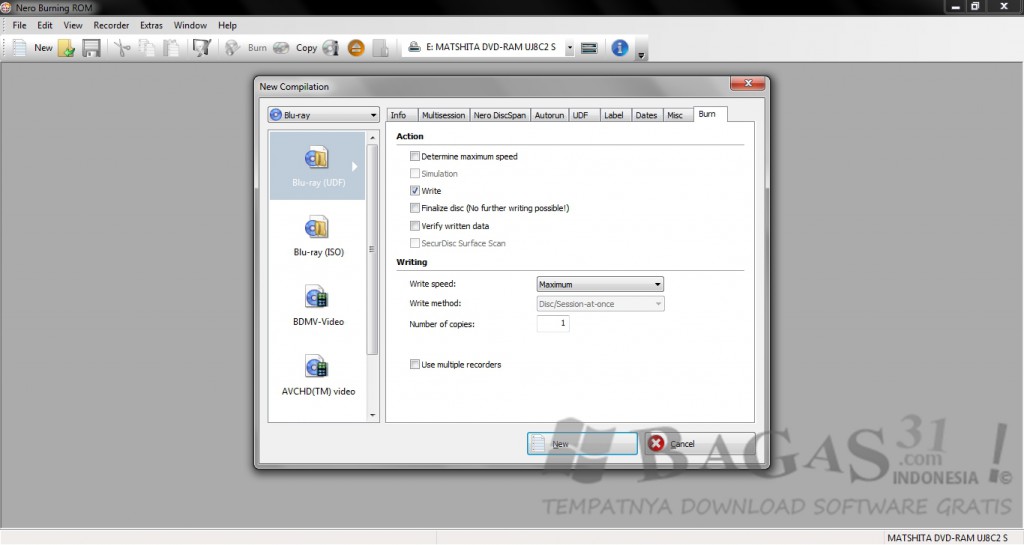Image resolution: width=1024 pixels, height=545 pixels.
Task: Switch to the UDF tab
Action: pos(582,115)
